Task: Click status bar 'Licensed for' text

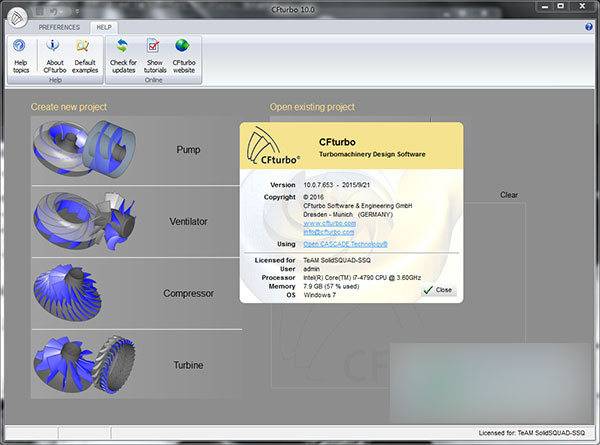Action: point(532,433)
